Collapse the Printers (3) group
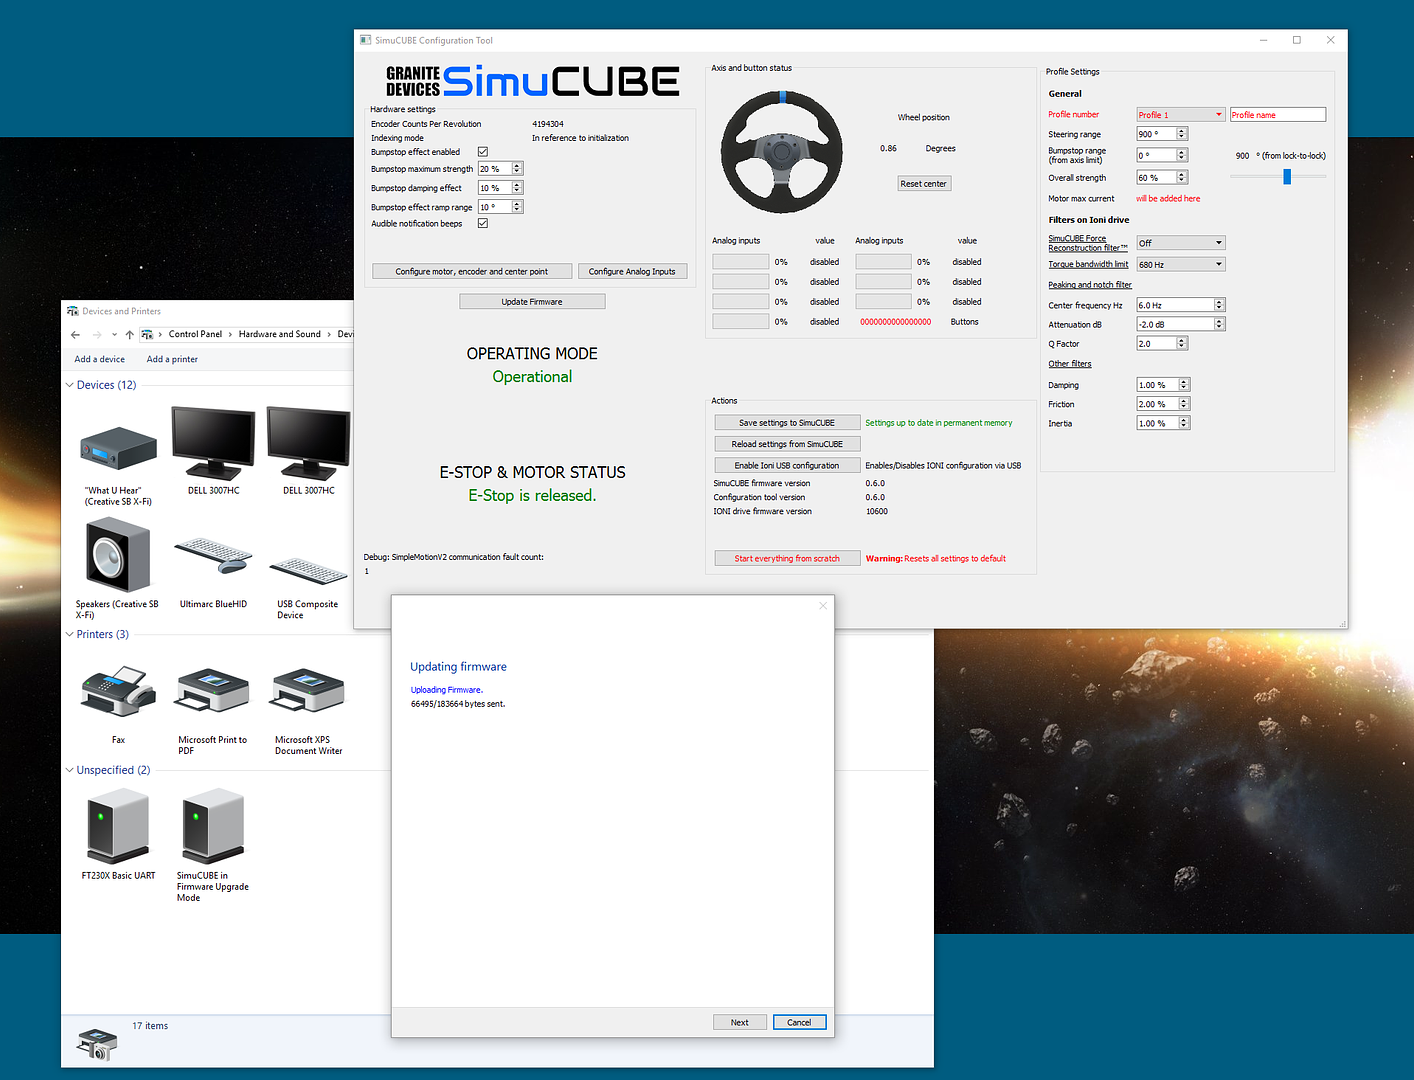 click(x=69, y=634)
